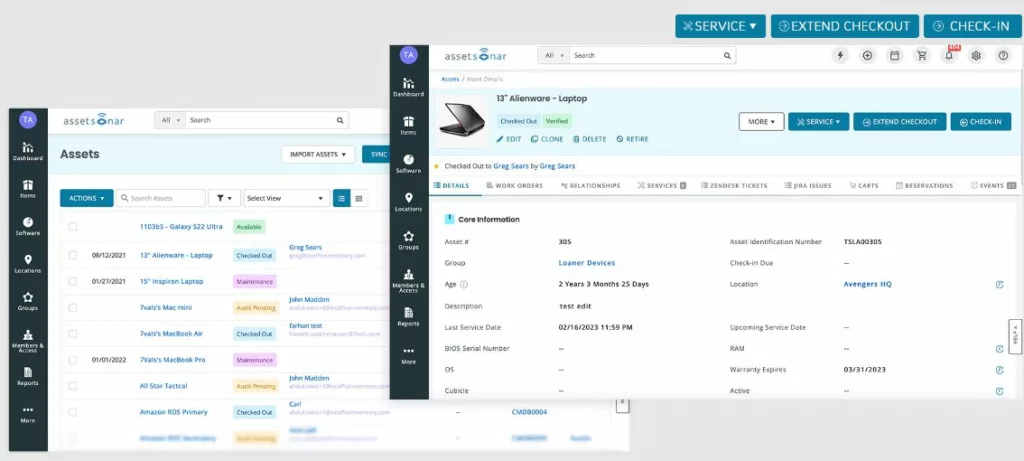Click More in the Asset Details window sidebar
Viewport: 1024px width, 461px height.
(408, 355)
